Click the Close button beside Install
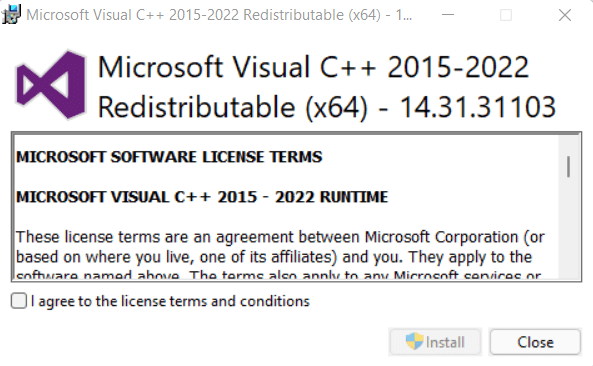Viewport: 593px width, 366px height. 535,342
